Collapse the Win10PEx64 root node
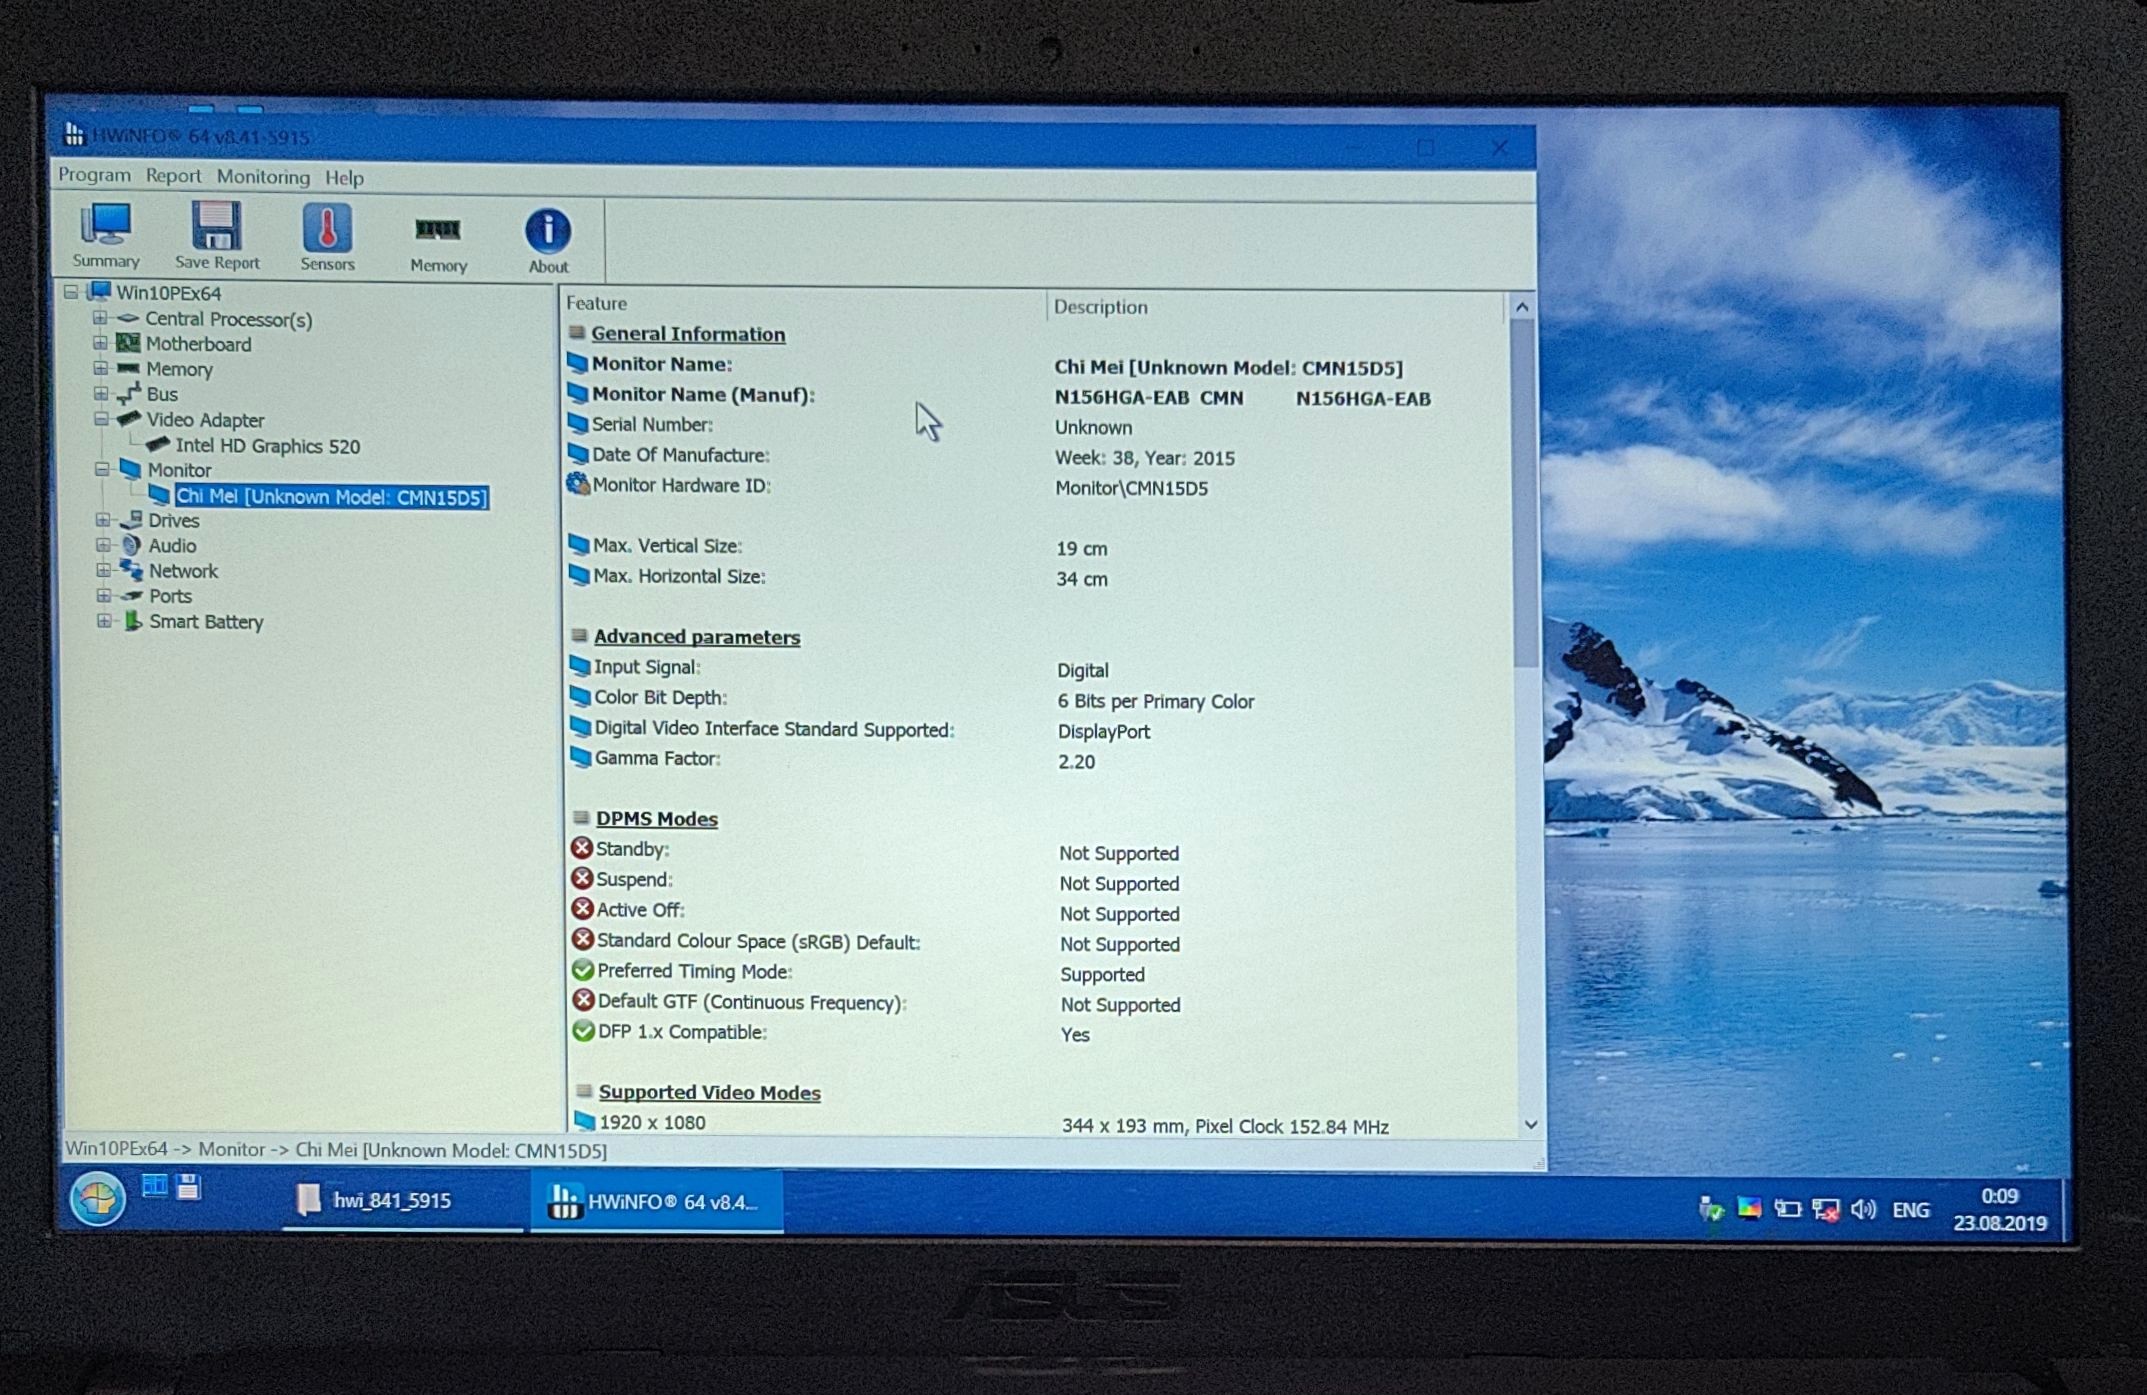This screenshot has height=1395, width=2147. pyautogui.click(x=70, y=292)
